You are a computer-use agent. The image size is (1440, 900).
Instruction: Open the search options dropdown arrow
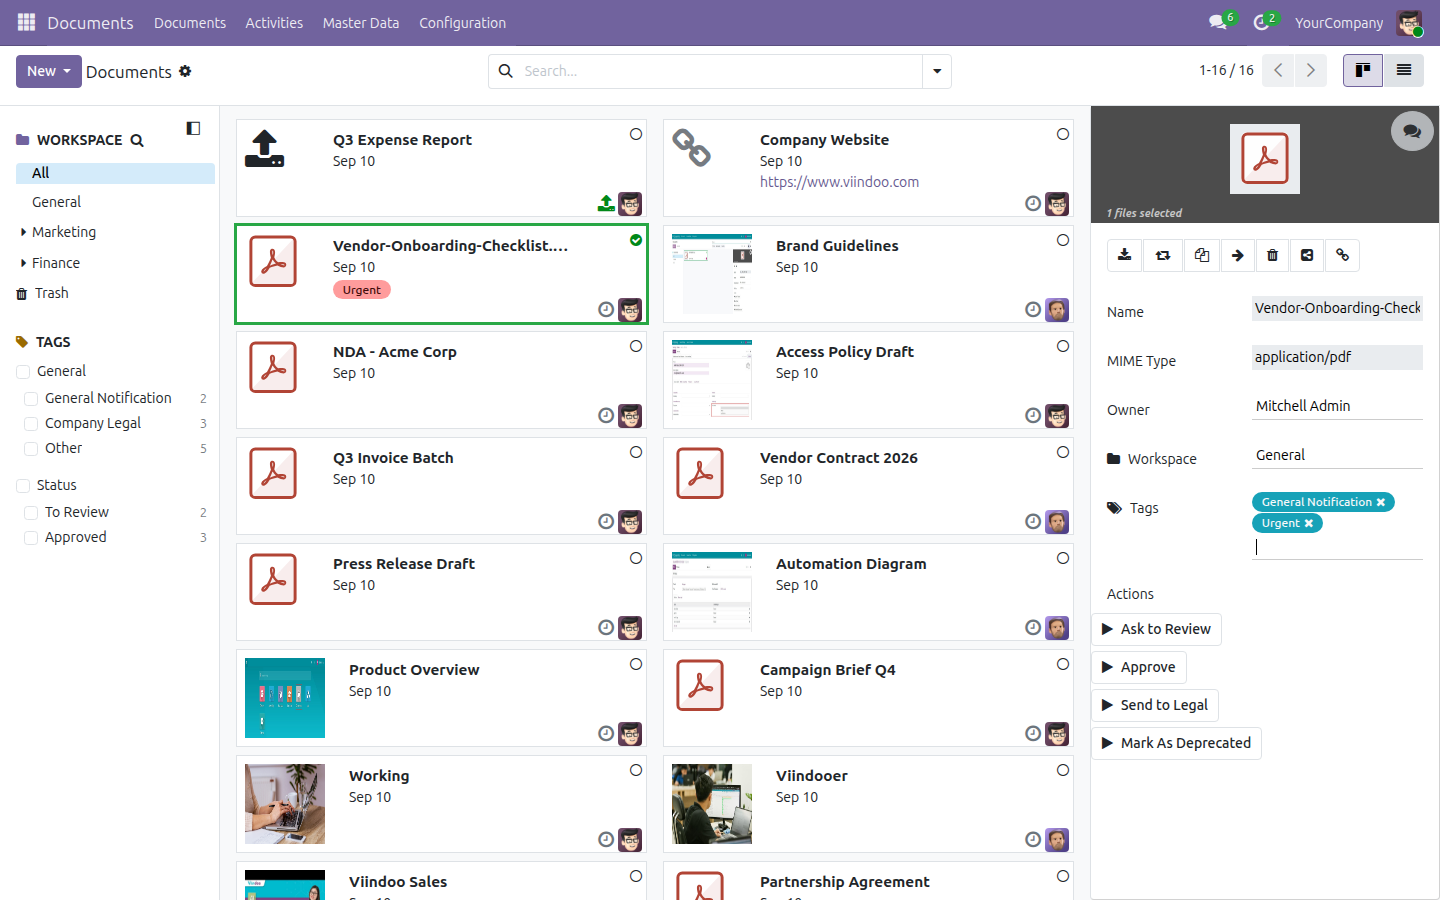tap(937, 71)
